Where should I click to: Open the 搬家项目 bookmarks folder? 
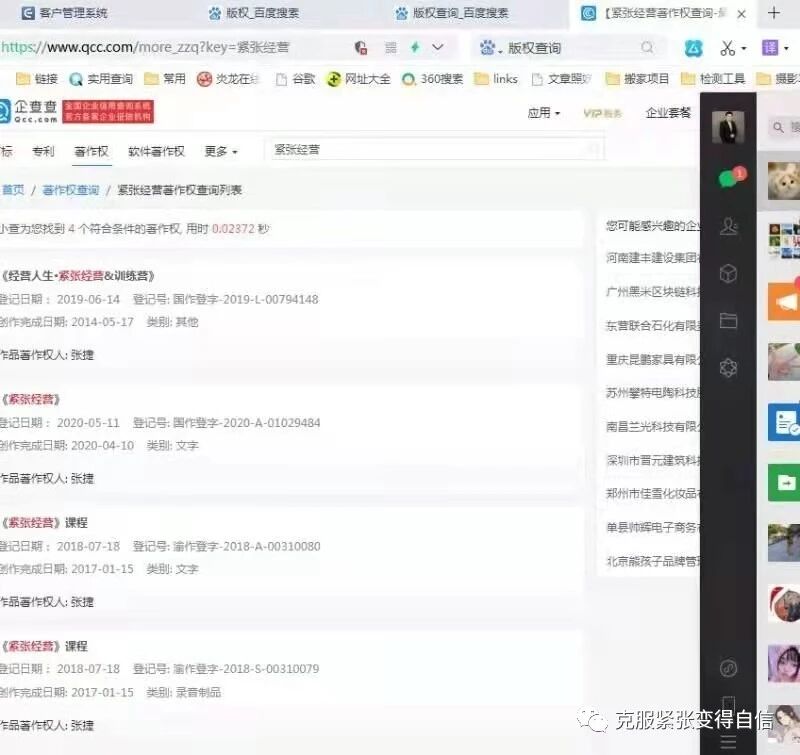[637, 79]
